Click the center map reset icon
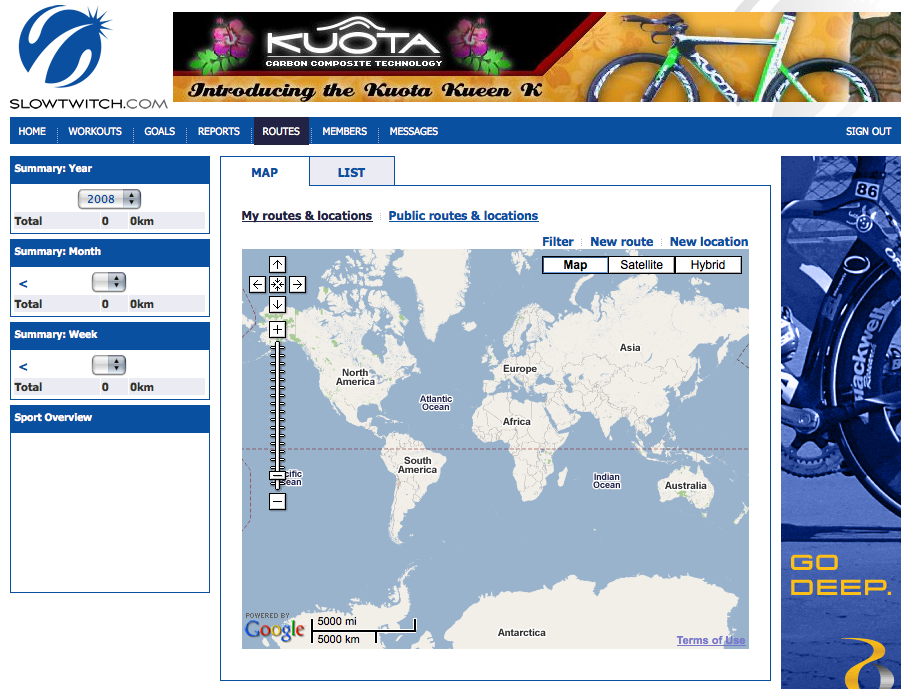Viewport: 909px width, 689px height. (x=278, y=285)
